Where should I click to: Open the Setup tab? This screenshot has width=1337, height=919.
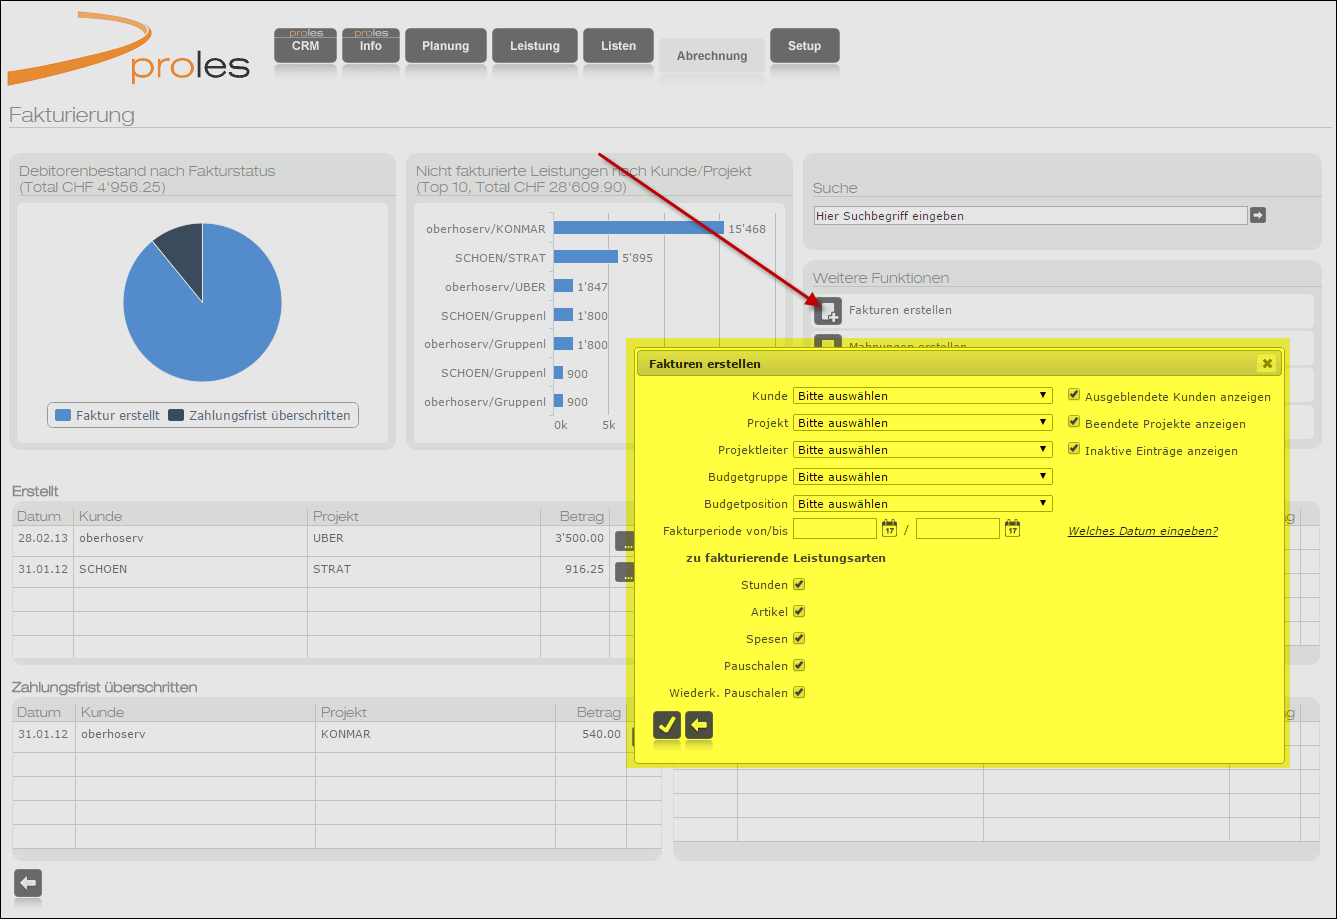[804, 46]
